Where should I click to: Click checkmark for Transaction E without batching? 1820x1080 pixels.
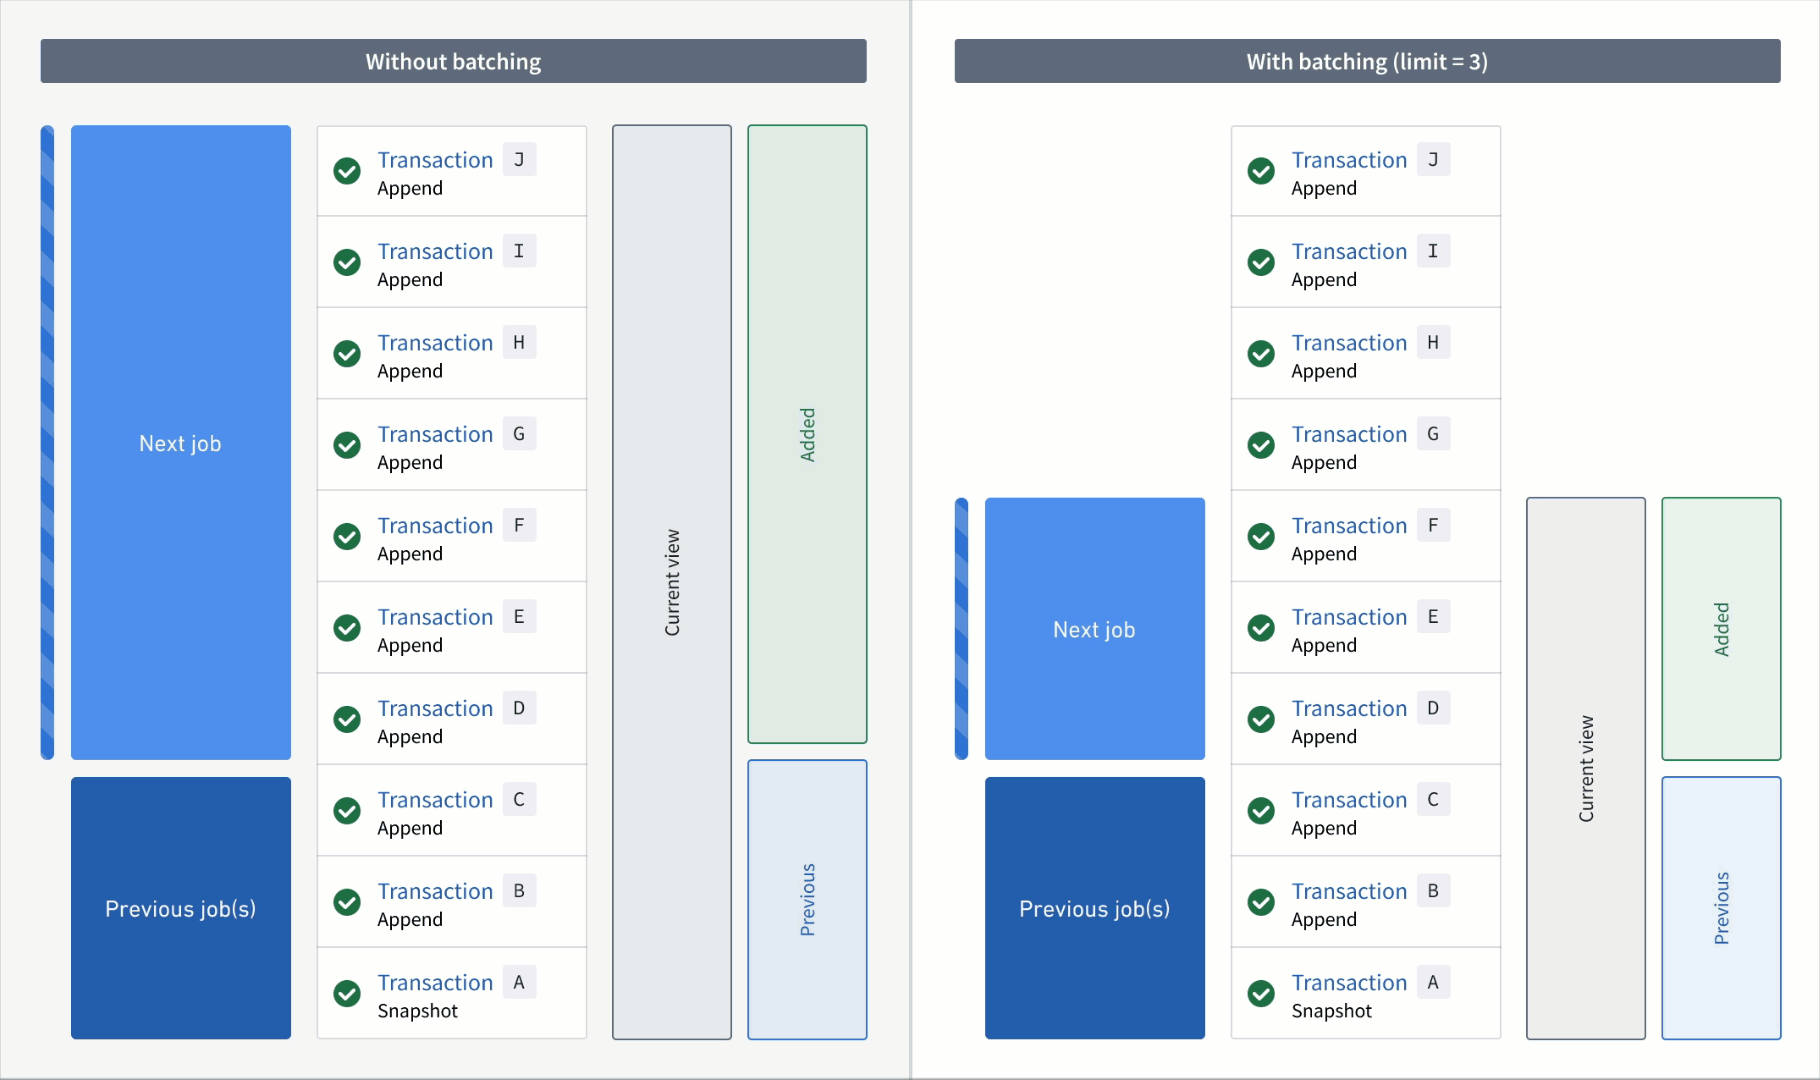[x=347, y=628]
